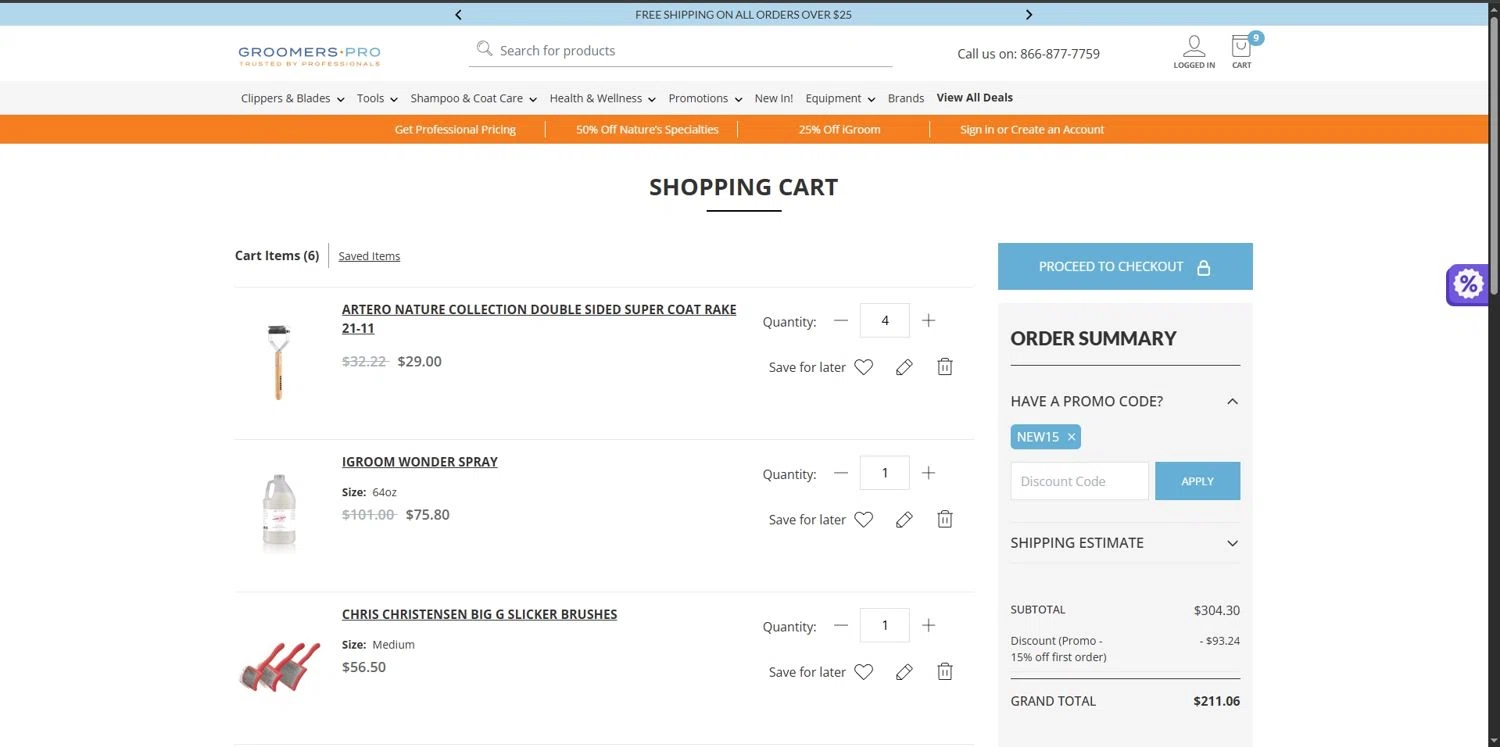
Task: Open Clippers & Blades menu
Action: click(x=292, y=98)
